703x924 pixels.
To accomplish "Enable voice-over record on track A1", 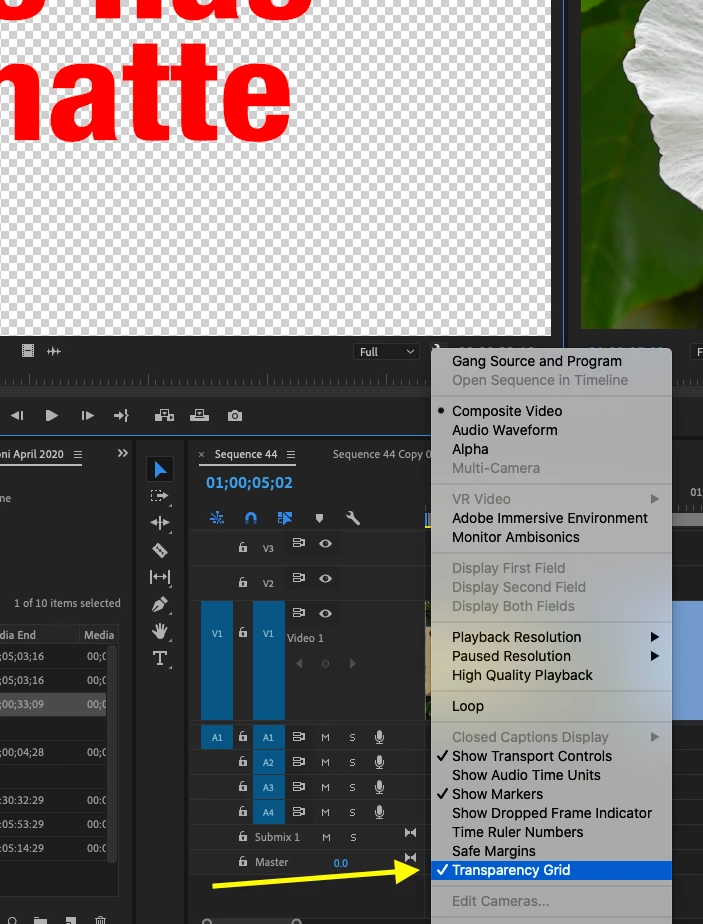I will (379, 737).
